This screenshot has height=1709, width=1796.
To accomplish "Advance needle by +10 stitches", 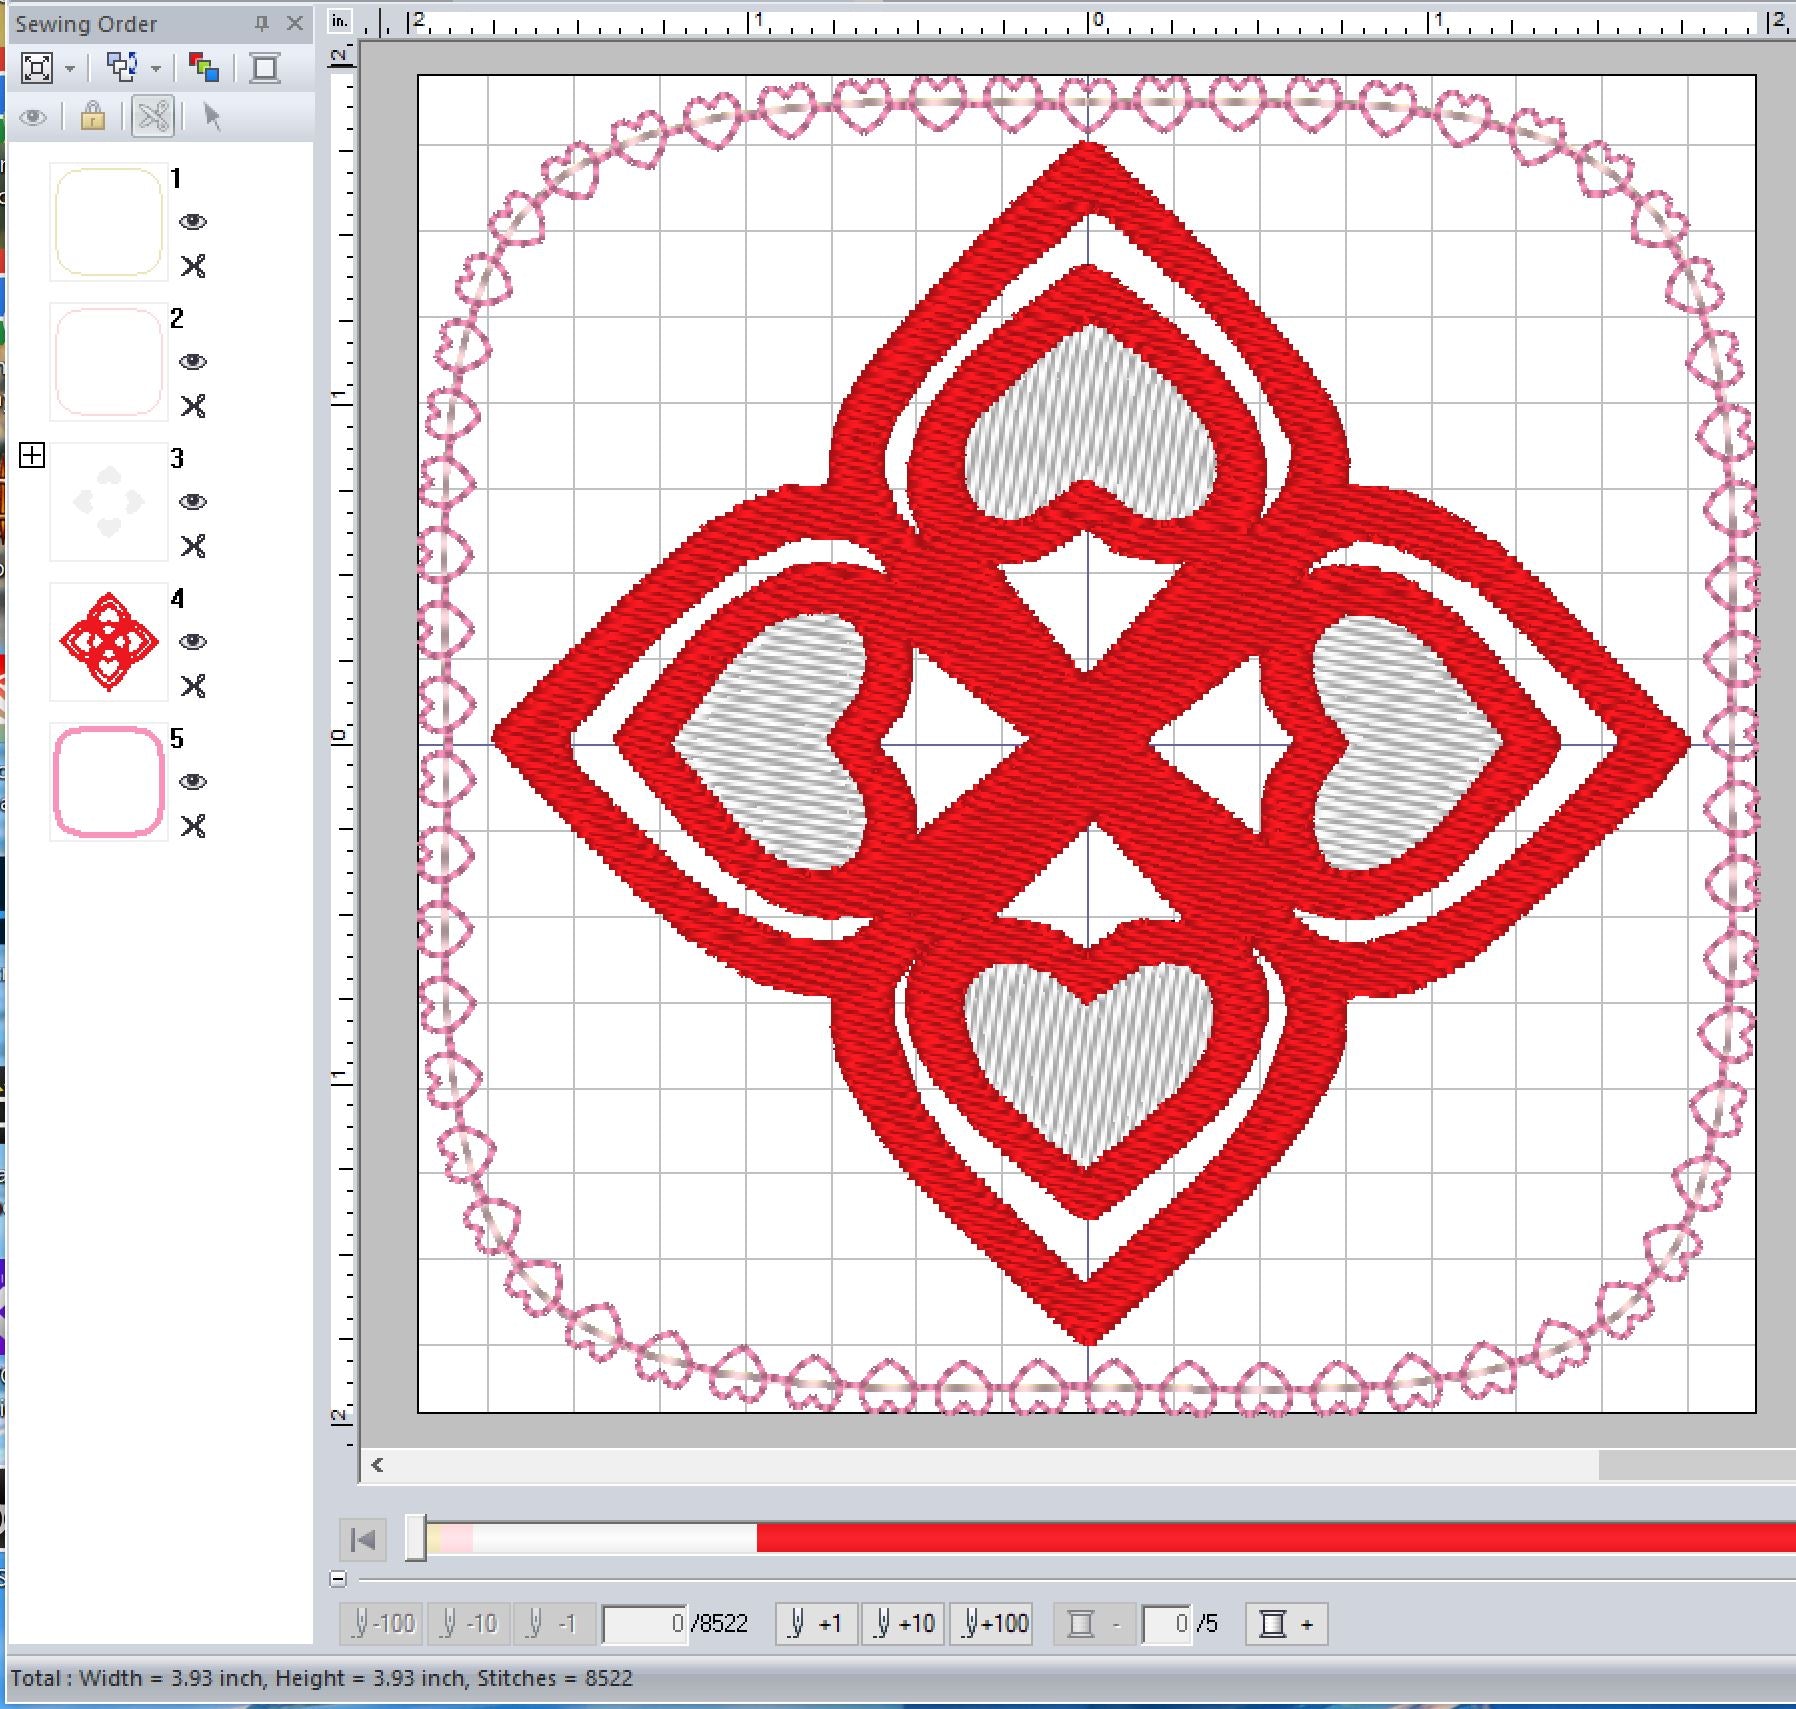I will pos(903,1624).
